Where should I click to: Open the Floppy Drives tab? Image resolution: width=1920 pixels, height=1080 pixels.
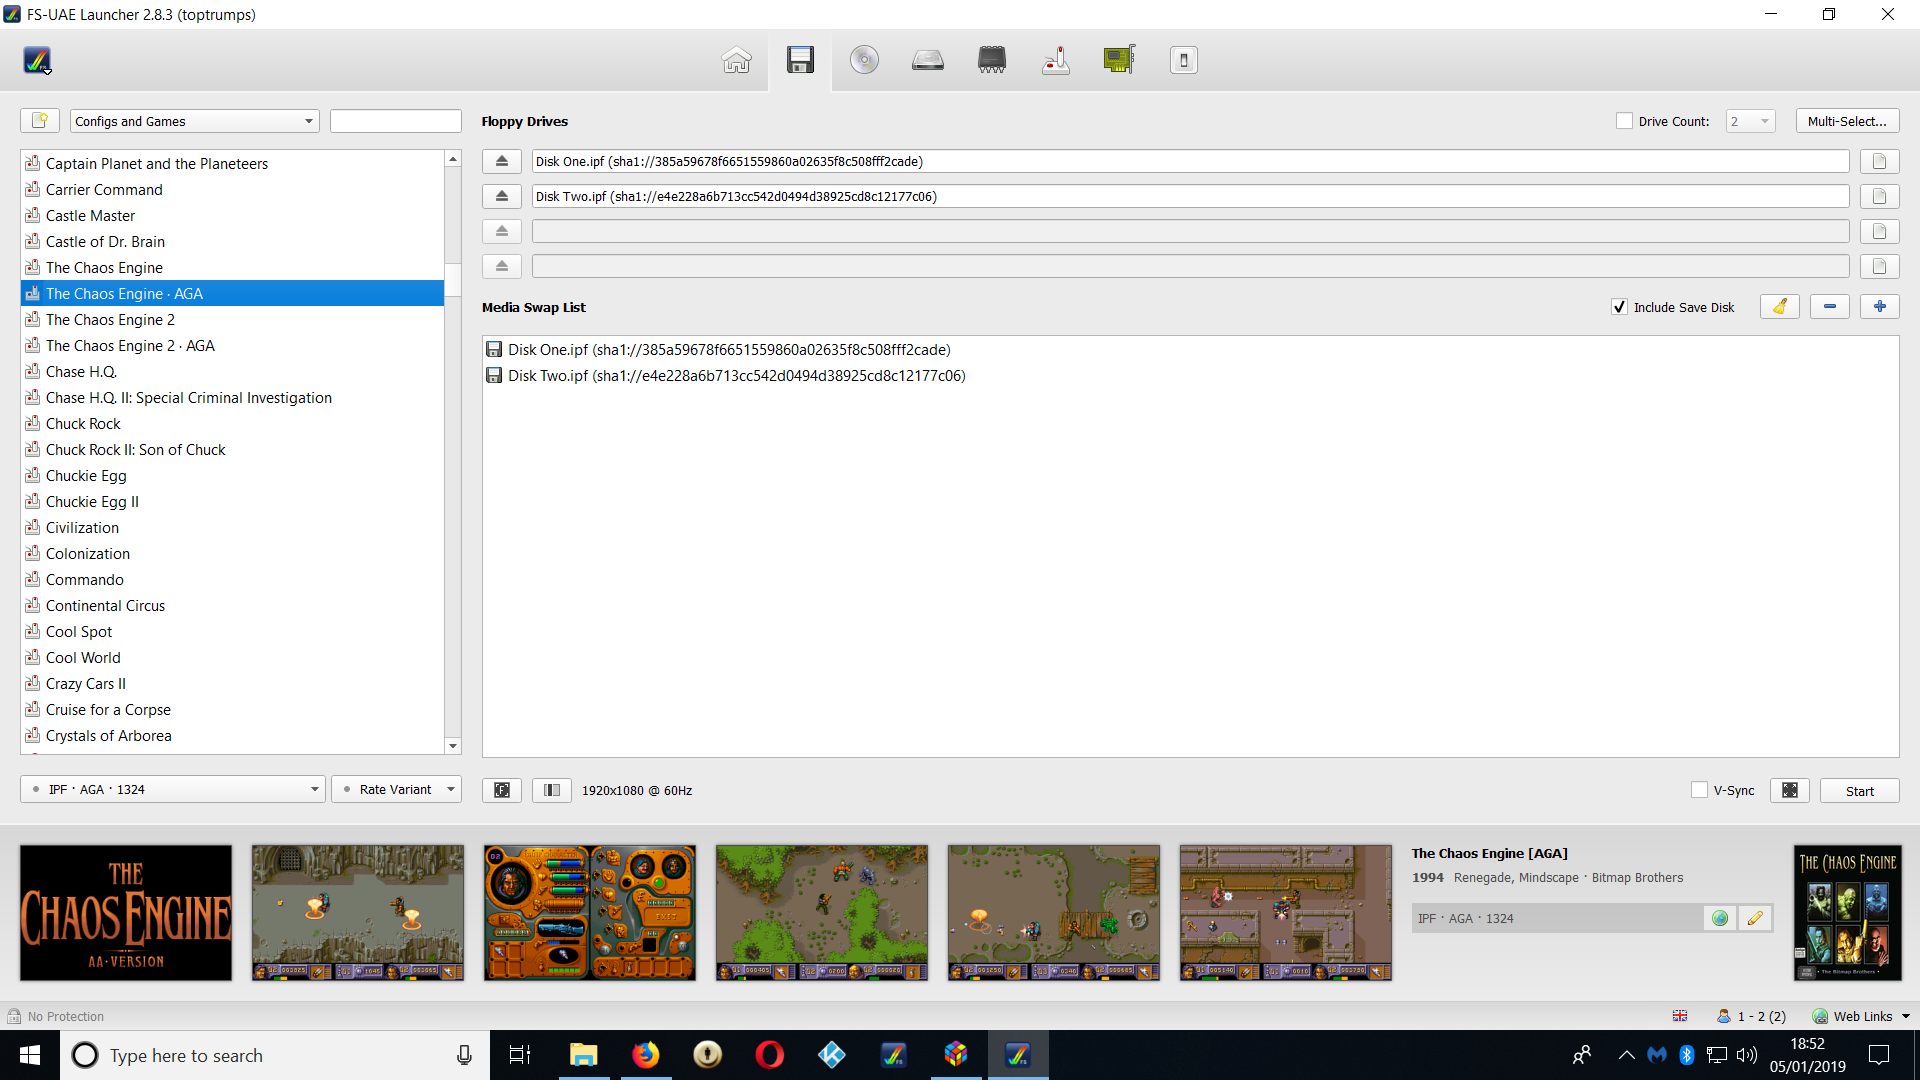click(800, 60)
